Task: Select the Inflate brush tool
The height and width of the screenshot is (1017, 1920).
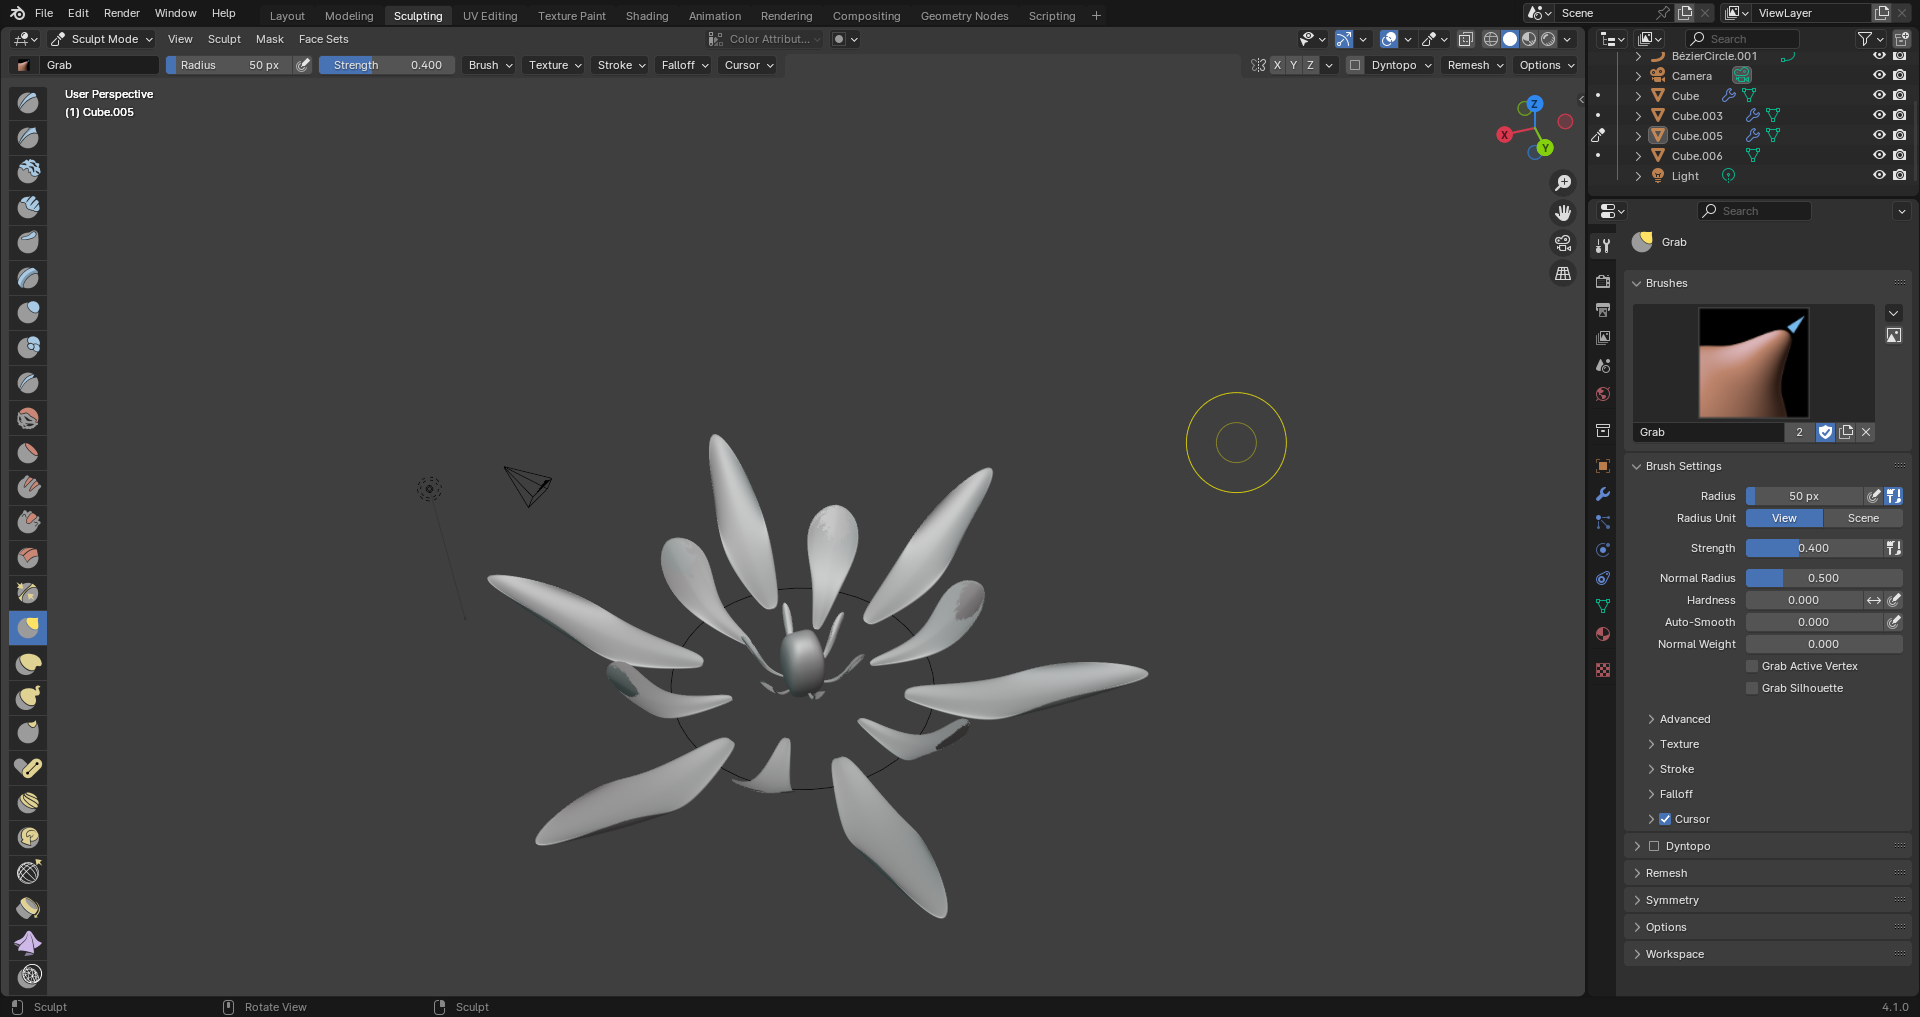Action: click(x=28, y=312)
